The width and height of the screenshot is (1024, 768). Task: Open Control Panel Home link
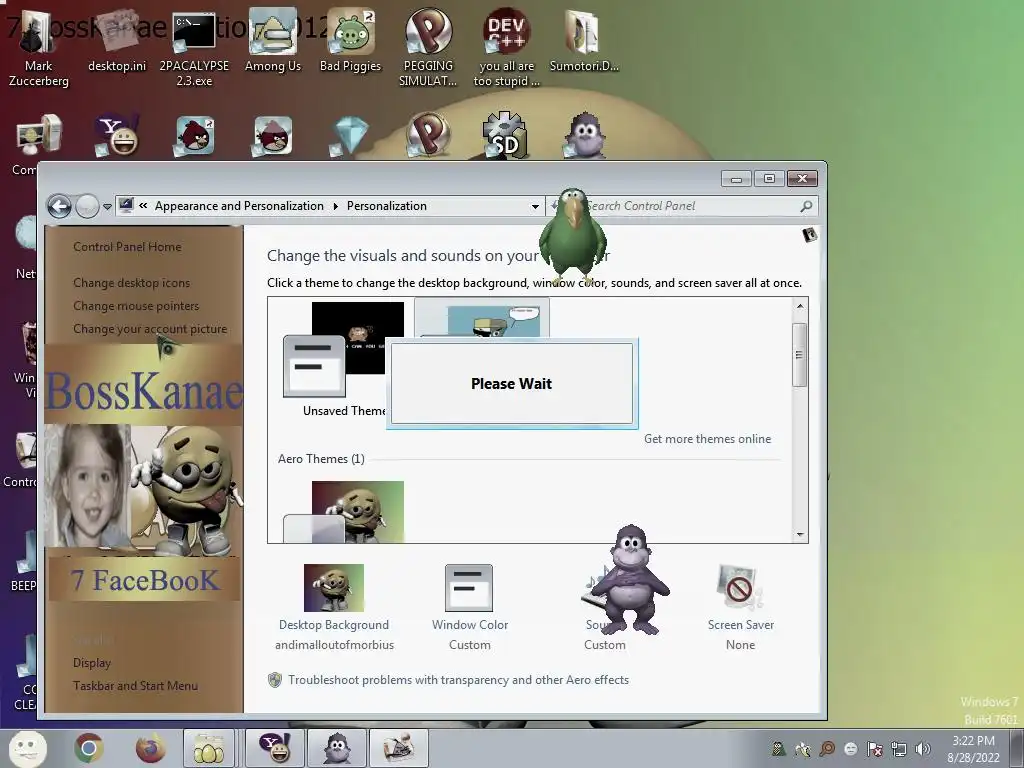[x=127, y=247]
